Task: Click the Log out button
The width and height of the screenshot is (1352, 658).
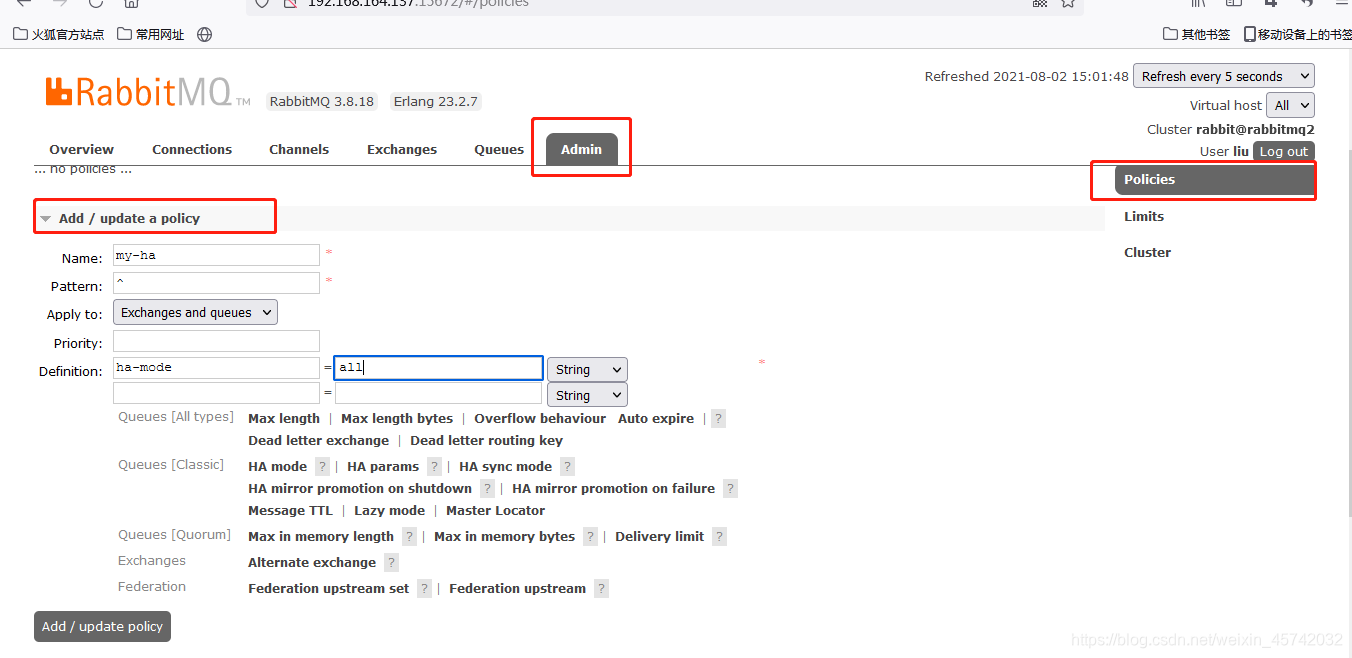Action: click(1284, 151)
